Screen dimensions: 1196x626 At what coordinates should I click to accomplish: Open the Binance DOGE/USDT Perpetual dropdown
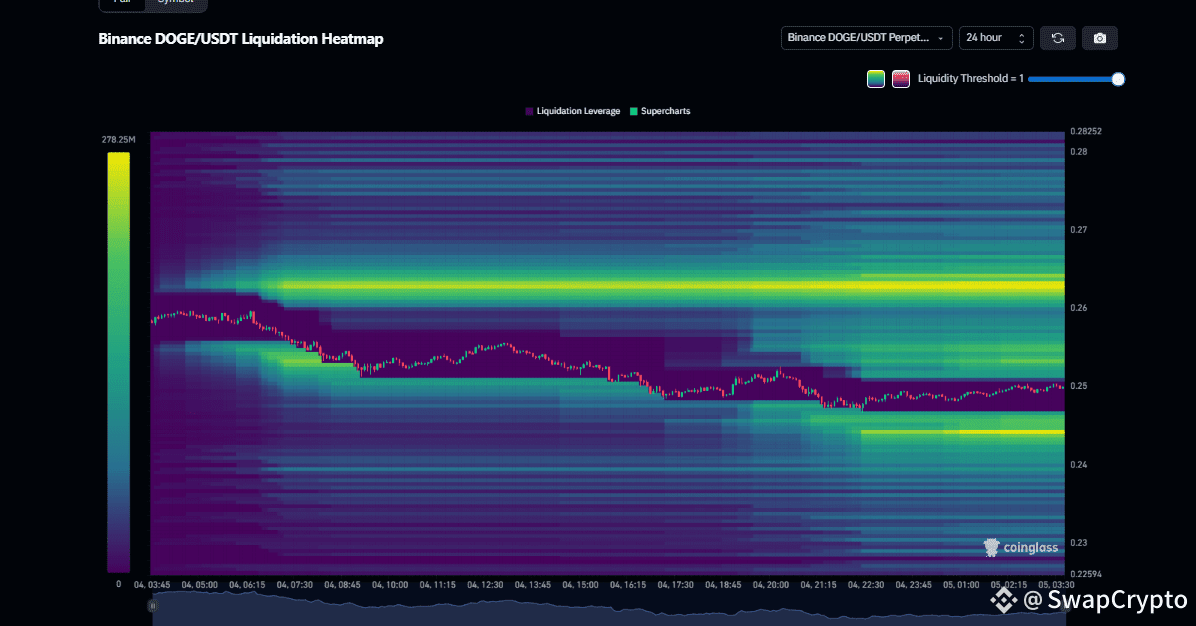pos(866,38)
